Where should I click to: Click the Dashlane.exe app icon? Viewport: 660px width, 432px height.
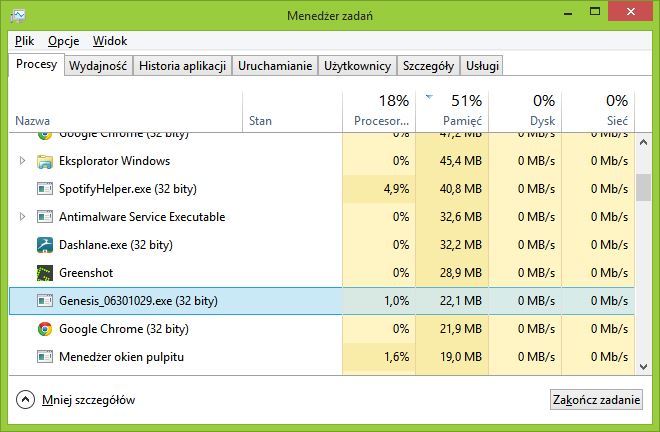[x=45, y=245]
